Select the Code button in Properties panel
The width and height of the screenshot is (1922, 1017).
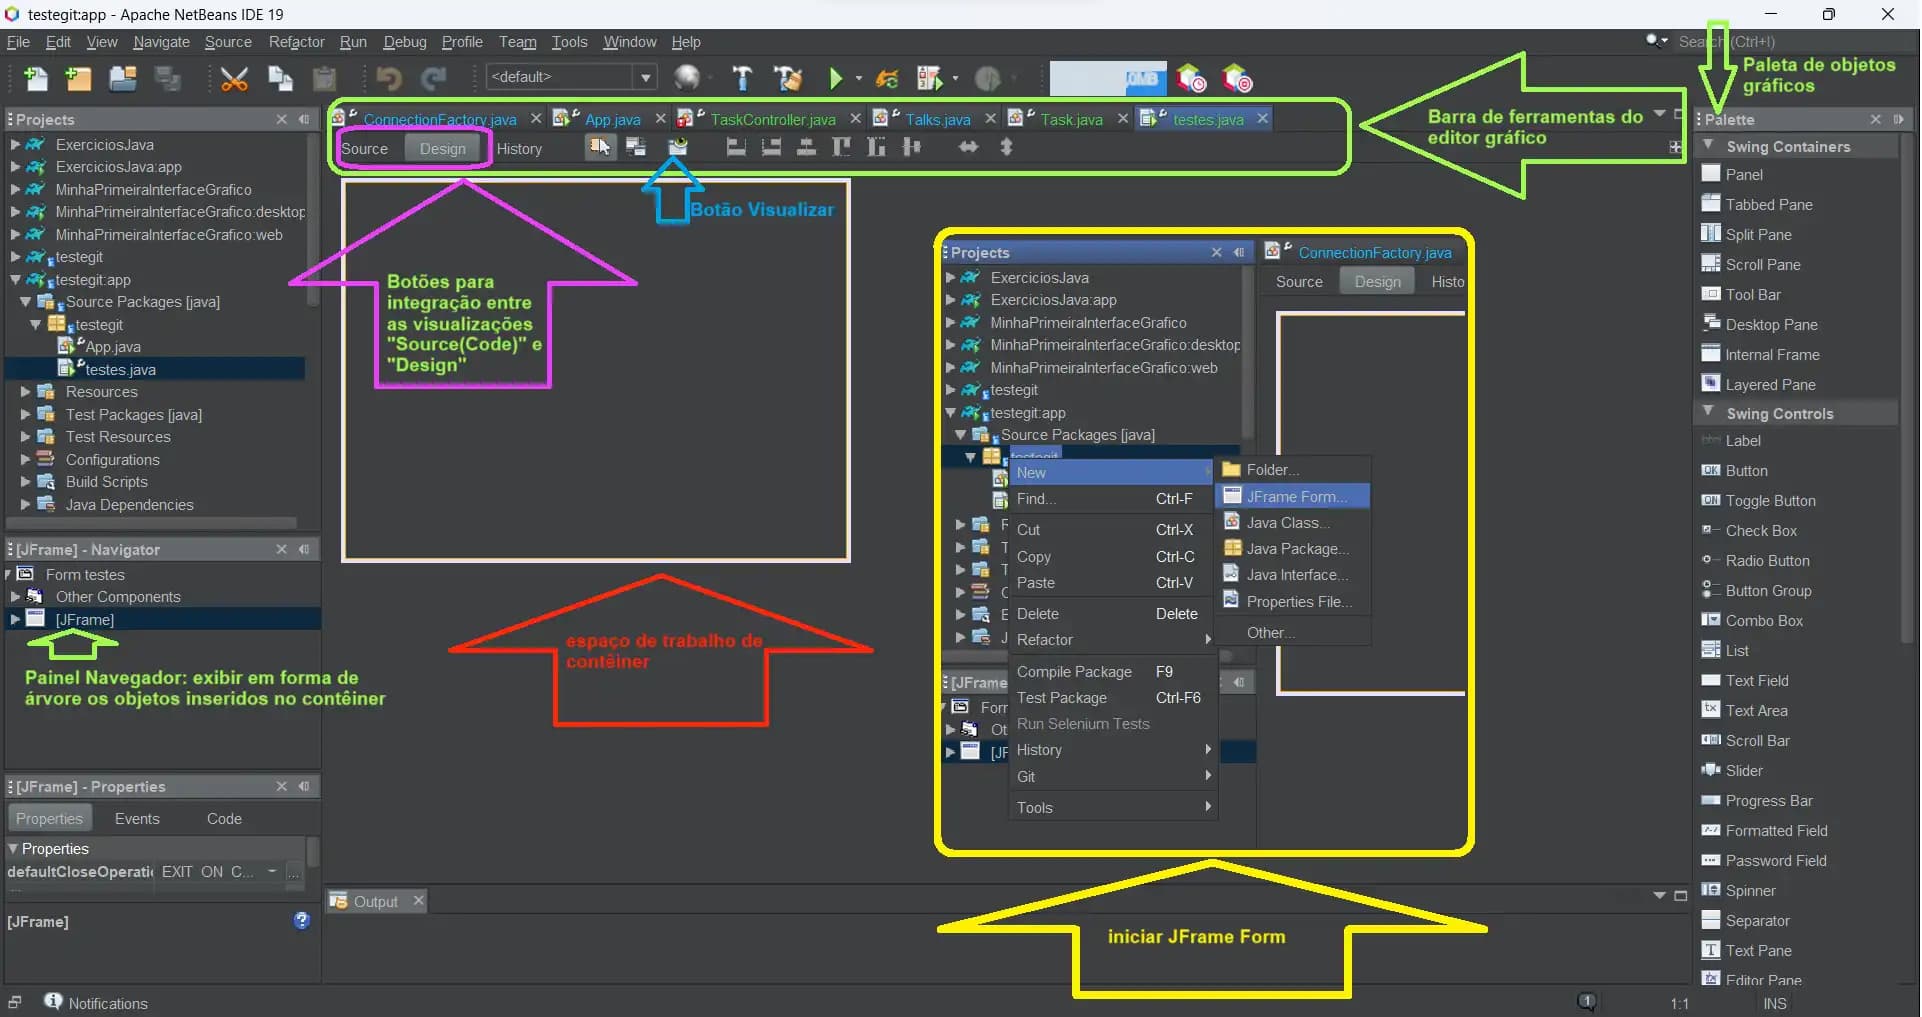pyautogui.click(x=224, y=818)
